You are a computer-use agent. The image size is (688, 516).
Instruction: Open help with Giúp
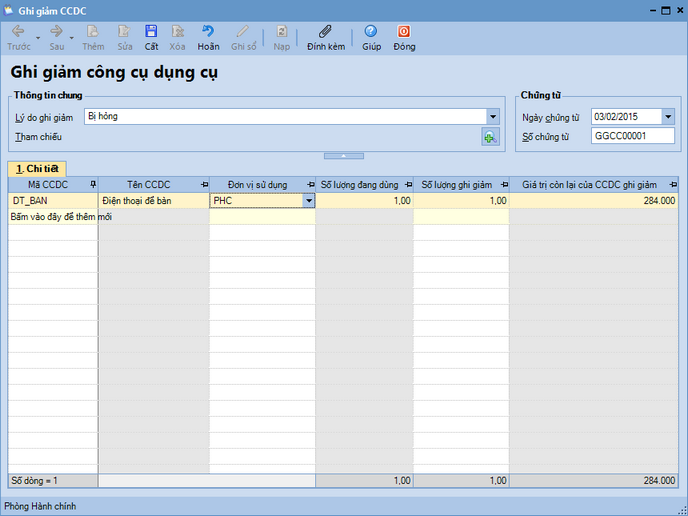click(x=371, y=38)
